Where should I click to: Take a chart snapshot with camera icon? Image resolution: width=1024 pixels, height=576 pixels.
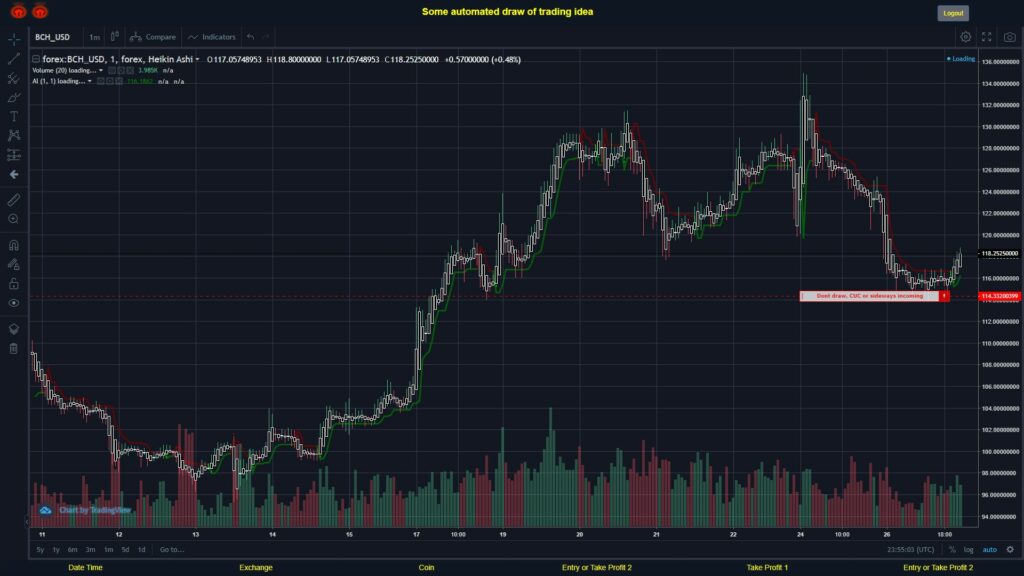click(x=1010, y=37)
